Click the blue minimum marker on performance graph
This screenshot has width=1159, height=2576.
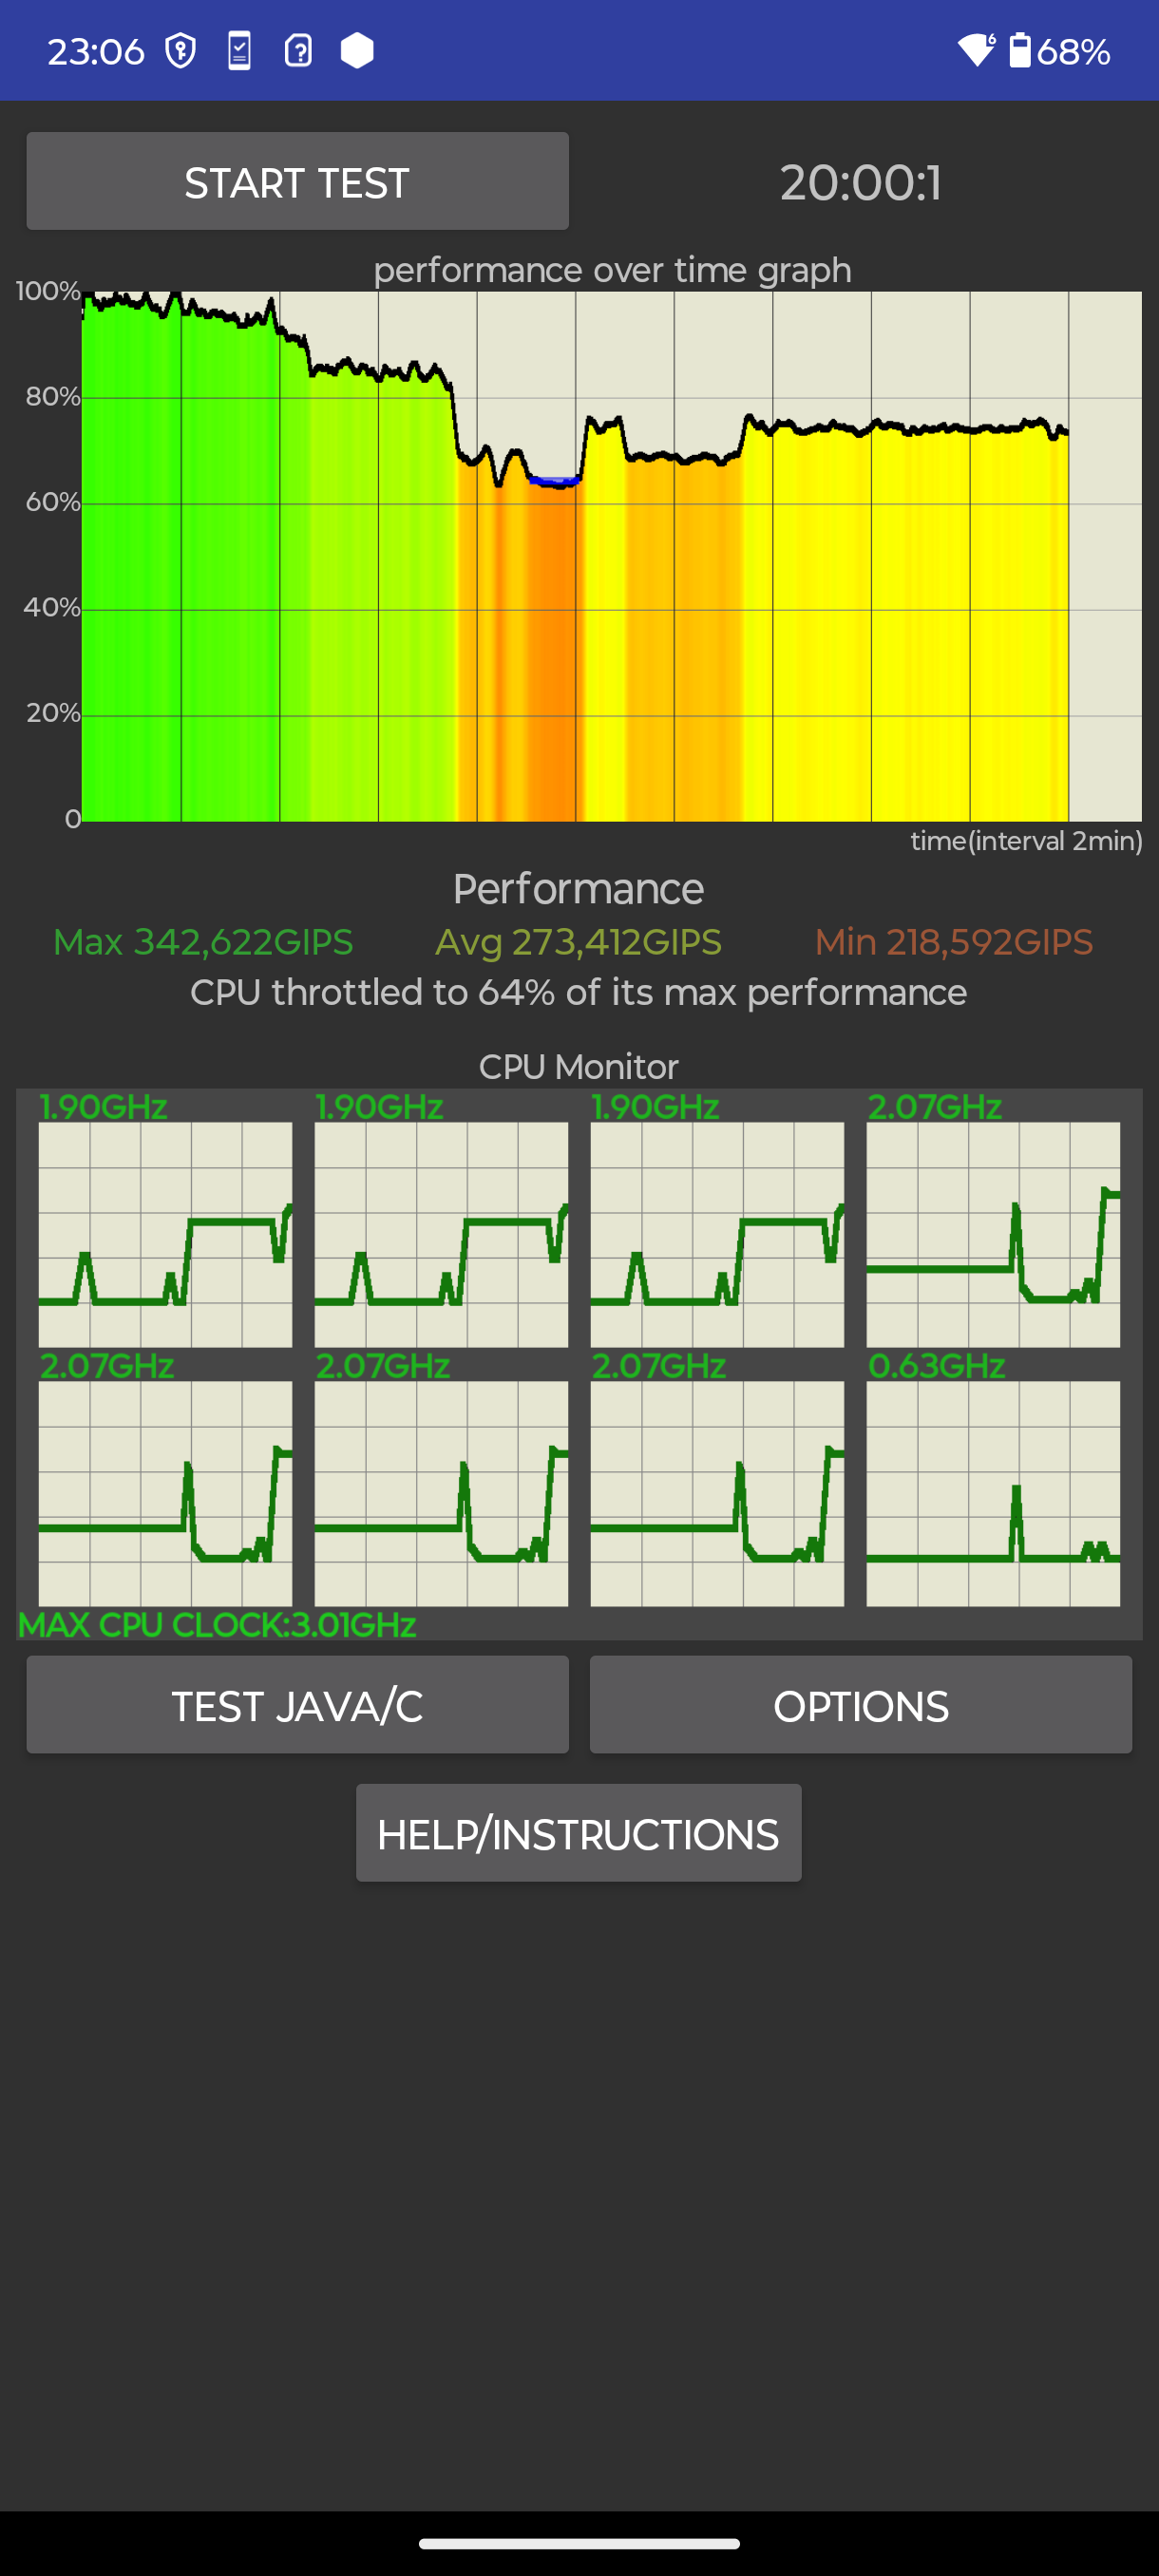click(554, 482)
